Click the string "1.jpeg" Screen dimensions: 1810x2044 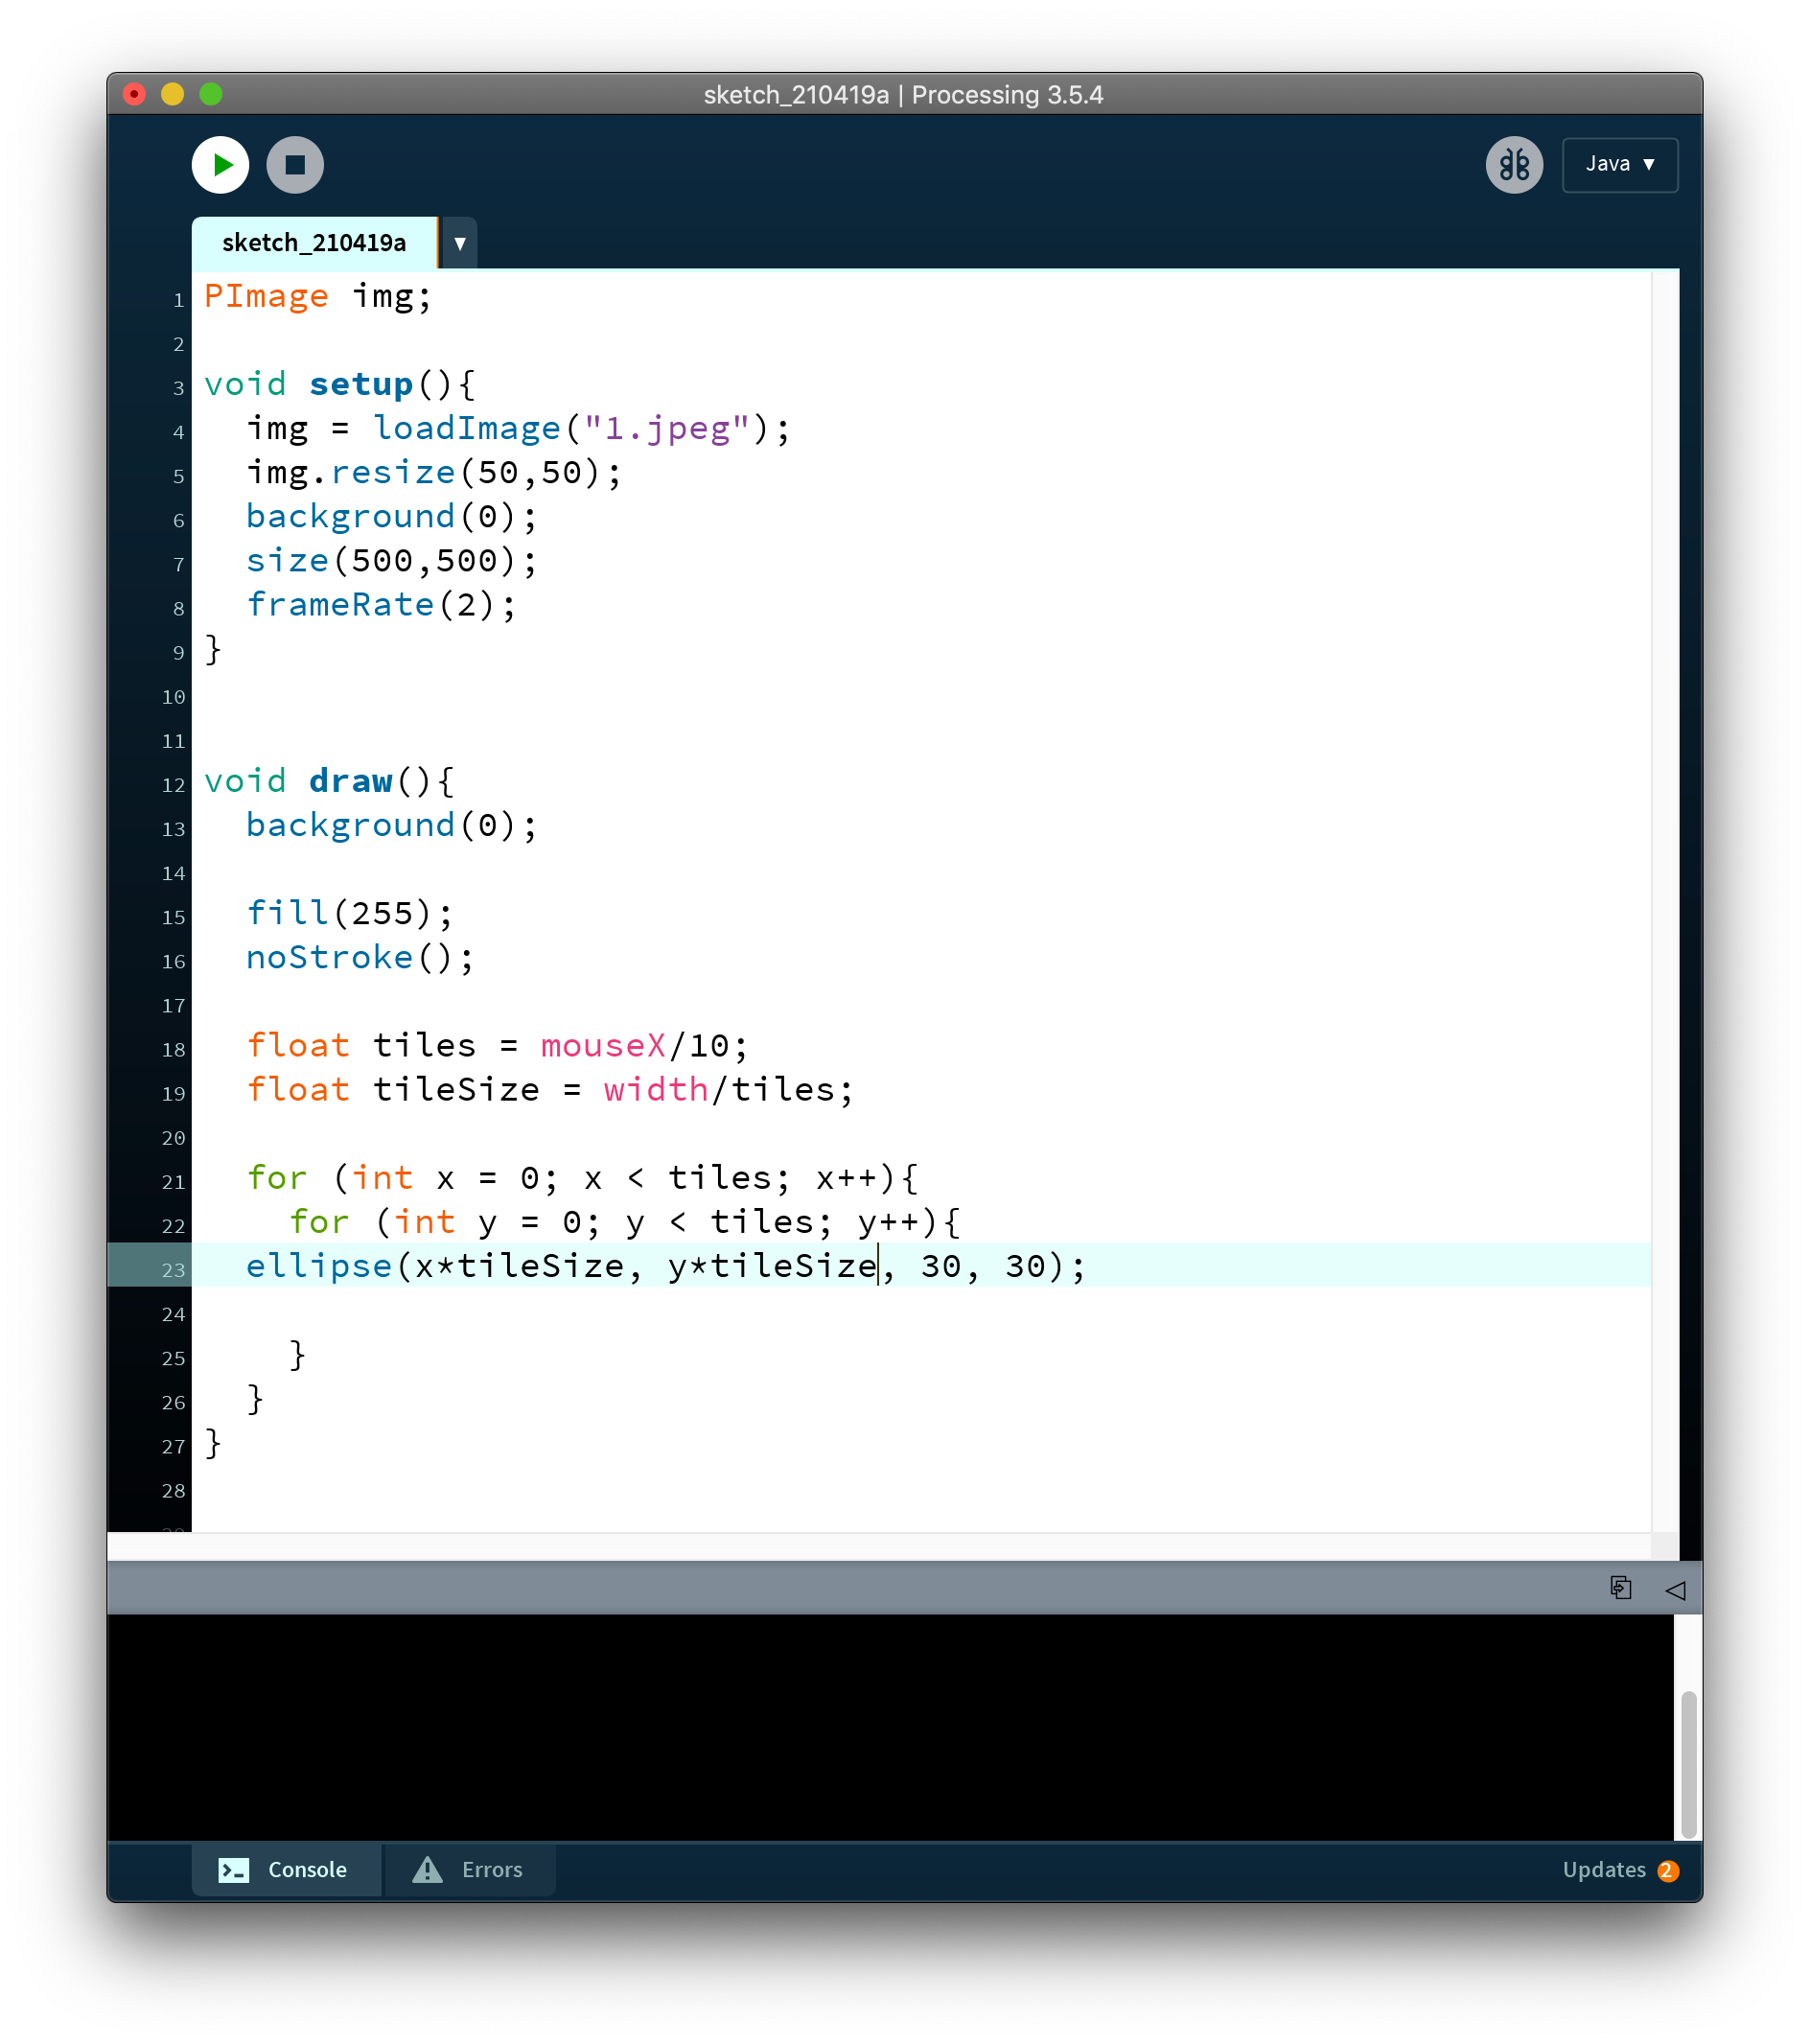[x=667, y=428]
